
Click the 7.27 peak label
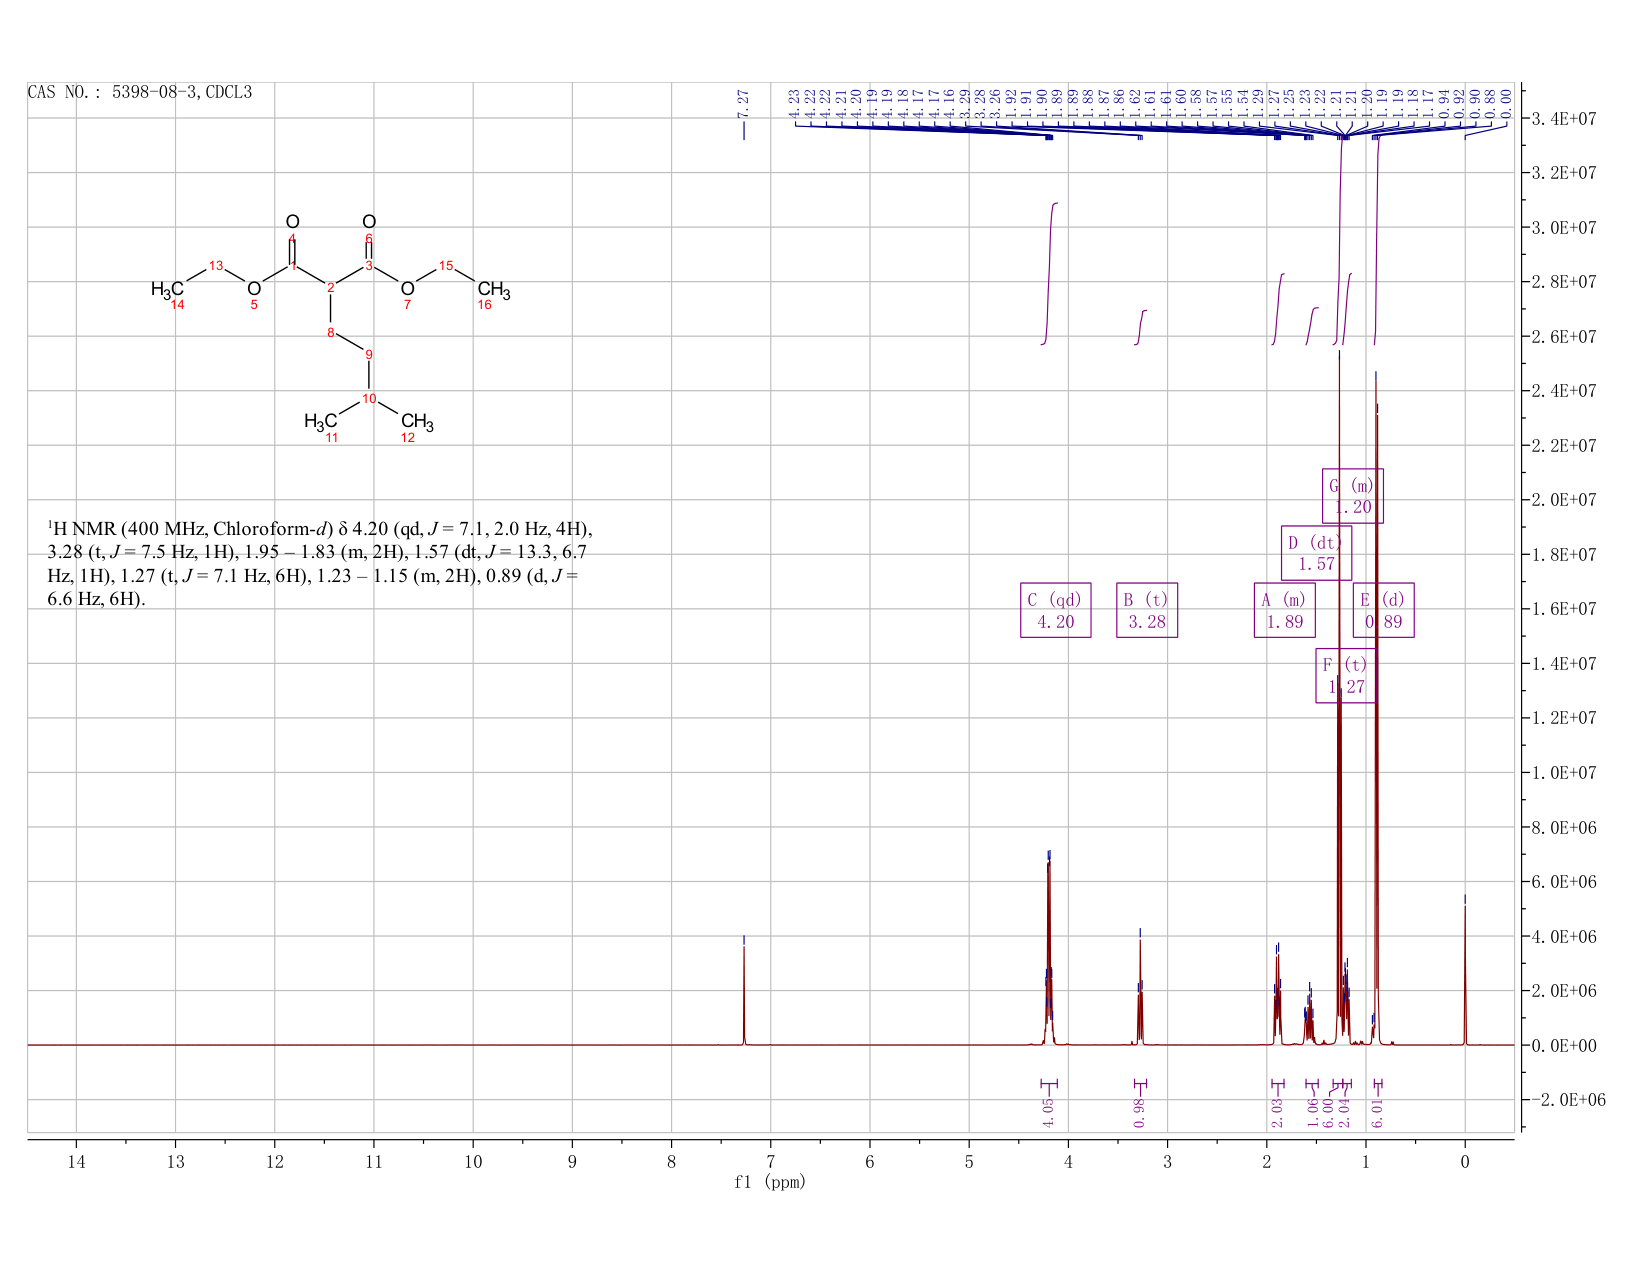pos(743,103)
